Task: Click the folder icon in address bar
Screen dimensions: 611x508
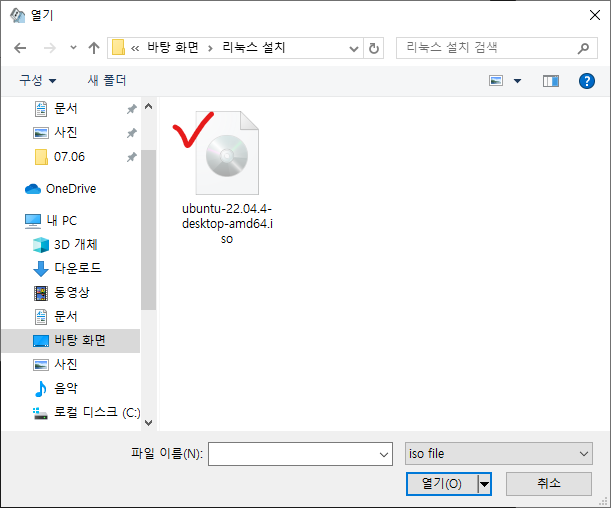Action: (x=118, y=48)
